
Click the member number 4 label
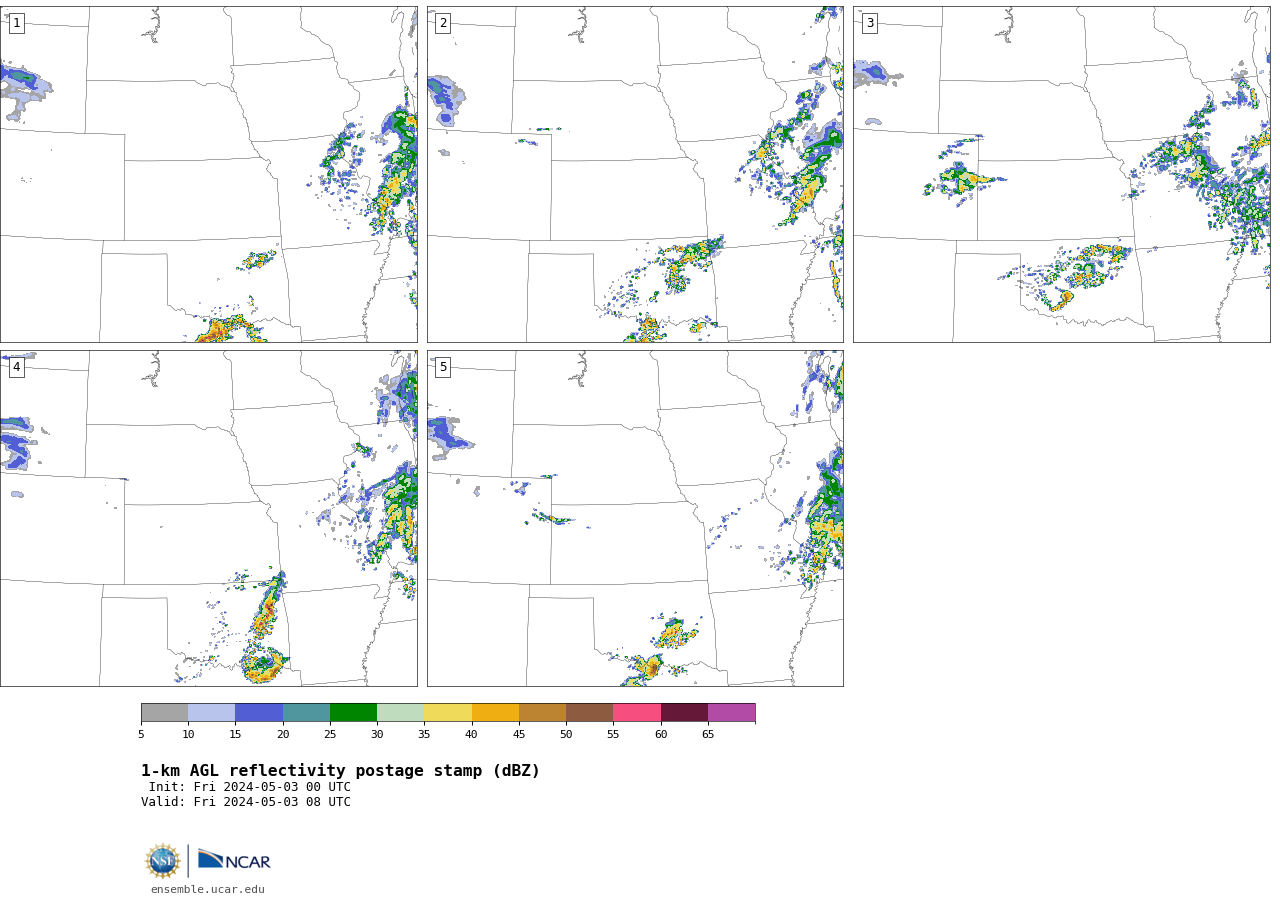[x=16, y=367]
